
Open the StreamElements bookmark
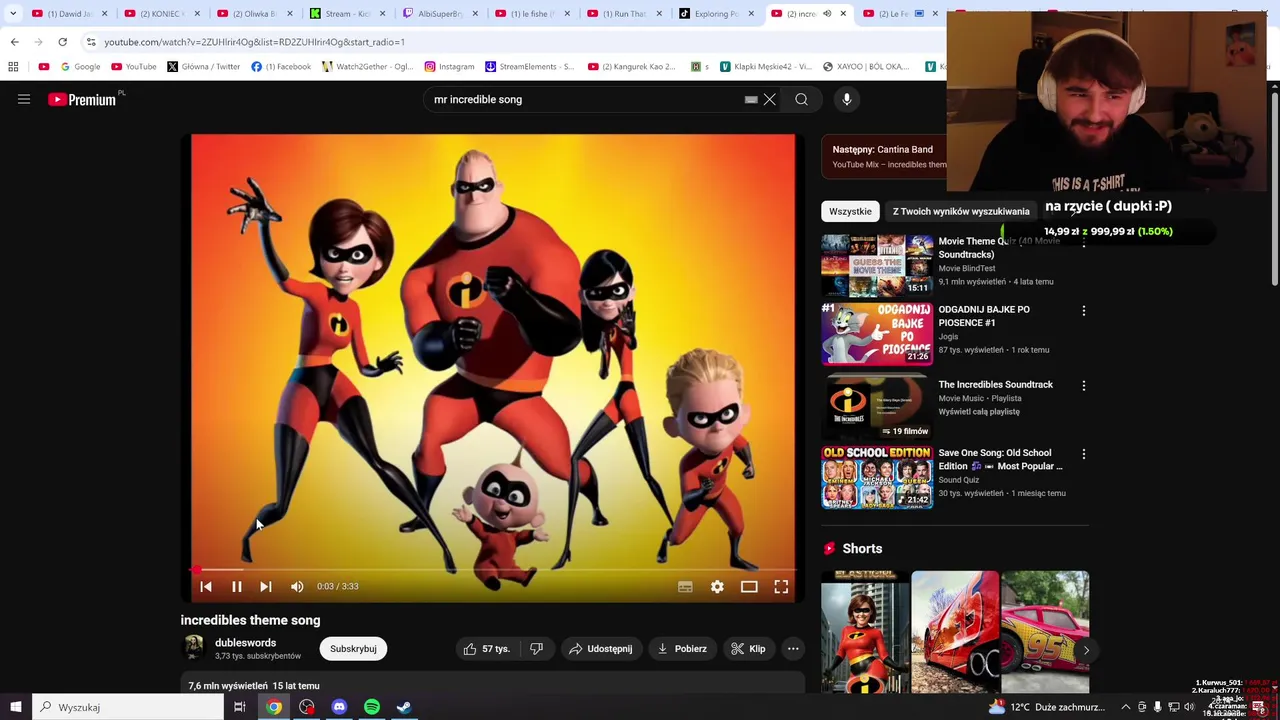point(530,67)
